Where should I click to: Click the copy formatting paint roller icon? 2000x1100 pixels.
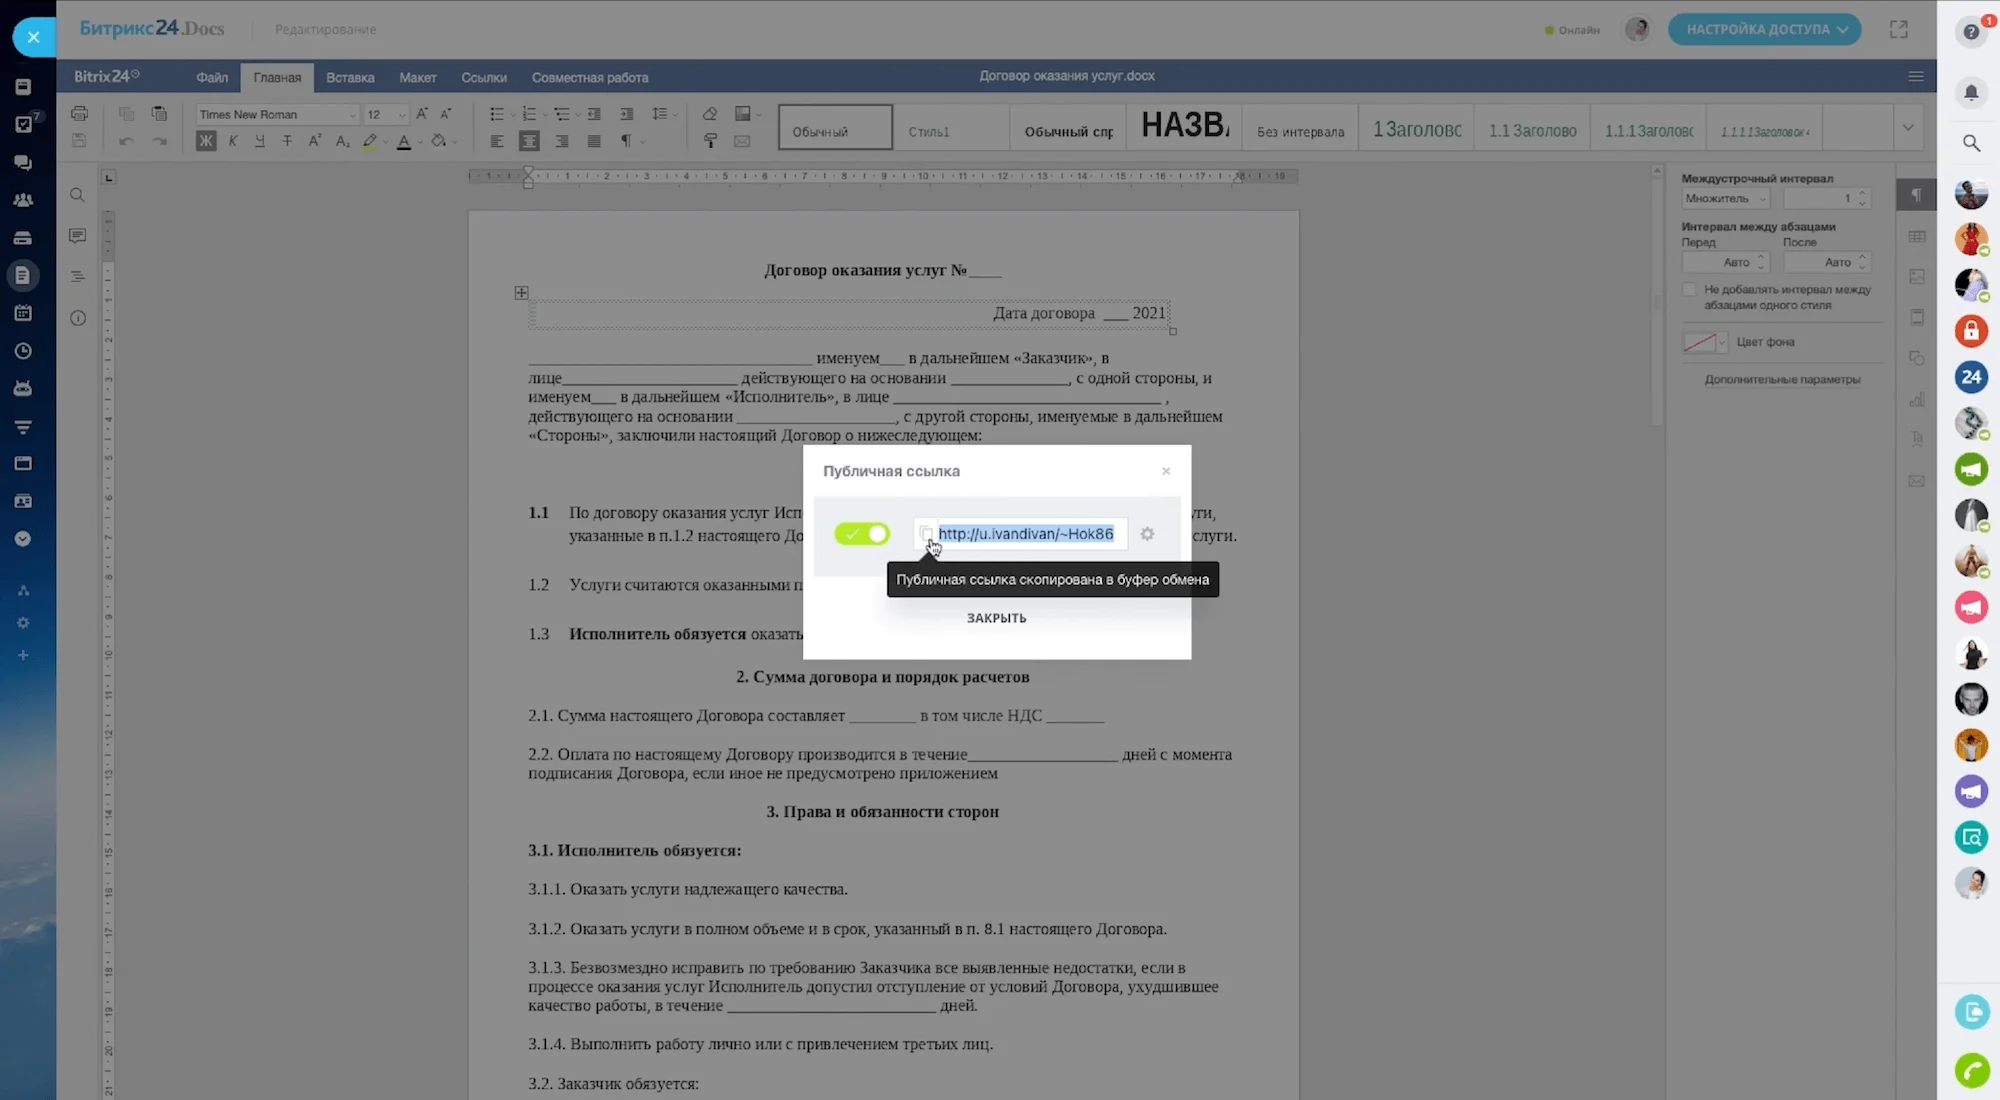coord(710,141)
